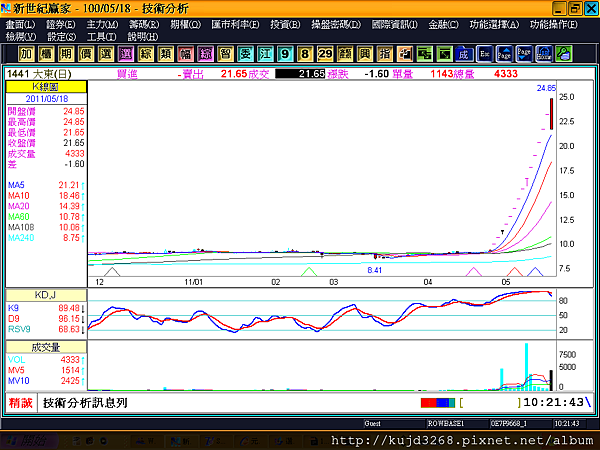Click the date 2011/05/18 in K-line panel
Image resolution: width=600 pixels, height=450 pixels.
pyautogui.click(x=47, y=99)
